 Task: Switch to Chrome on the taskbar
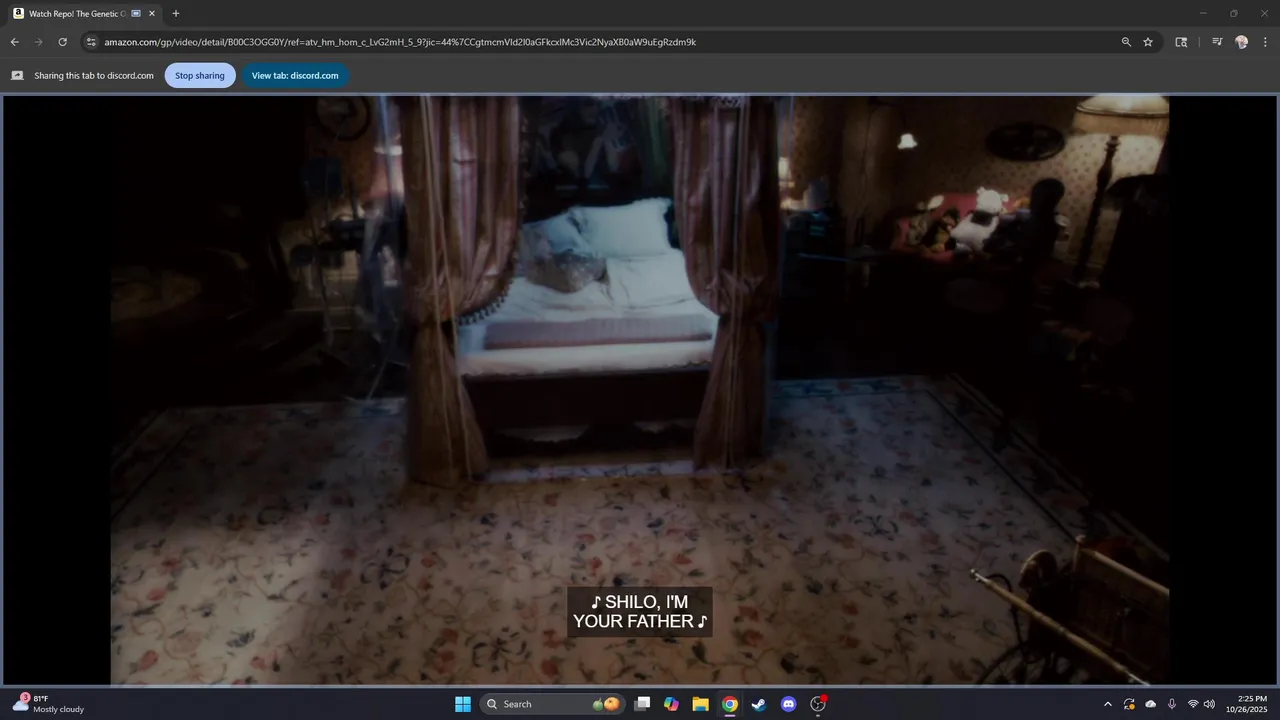pyautogui.click(x=730, y=704)
